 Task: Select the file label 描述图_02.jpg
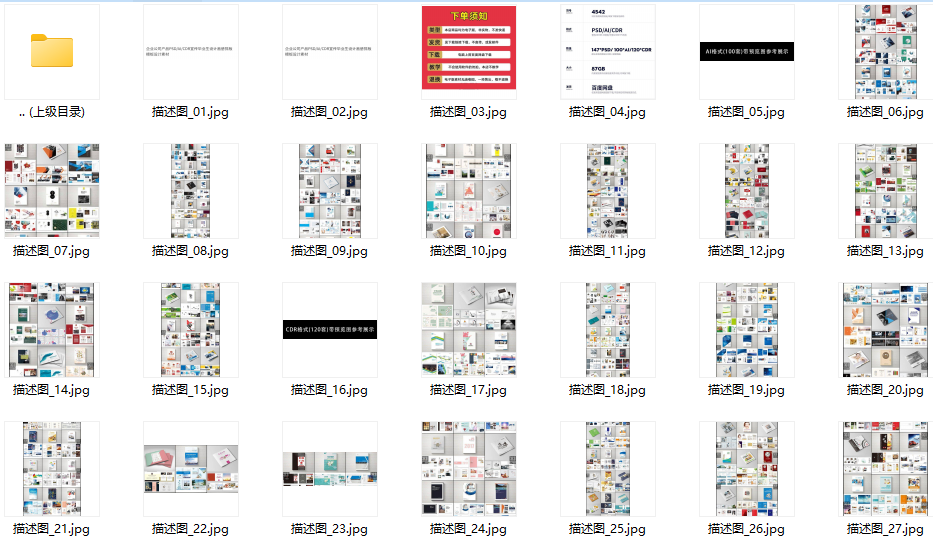point(329,112)
